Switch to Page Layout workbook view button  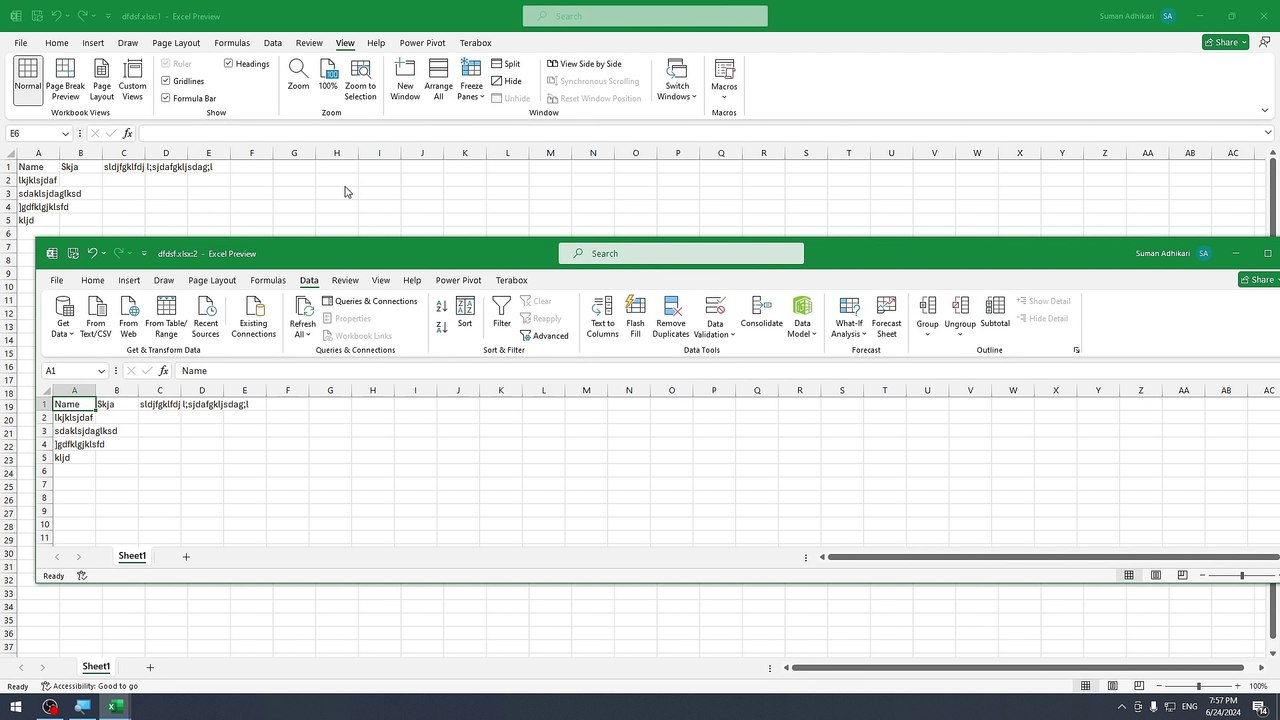[x=102, y=80]
